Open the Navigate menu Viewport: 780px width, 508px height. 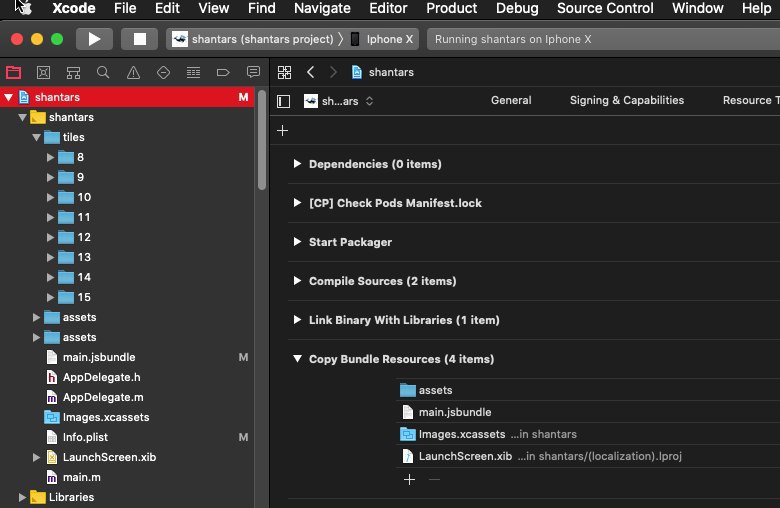click(322, 8)
